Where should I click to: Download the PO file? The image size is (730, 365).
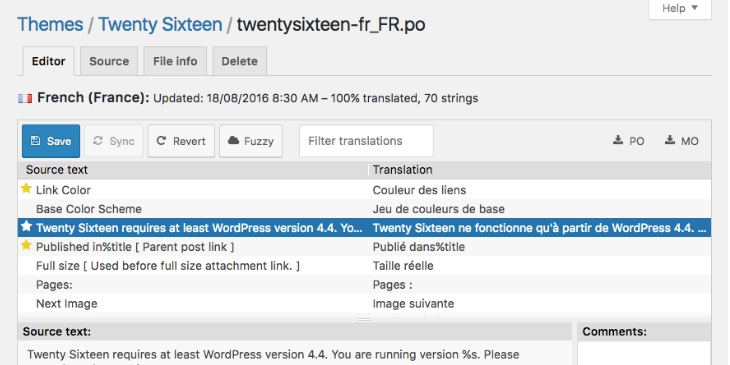[x=629, y=141]
